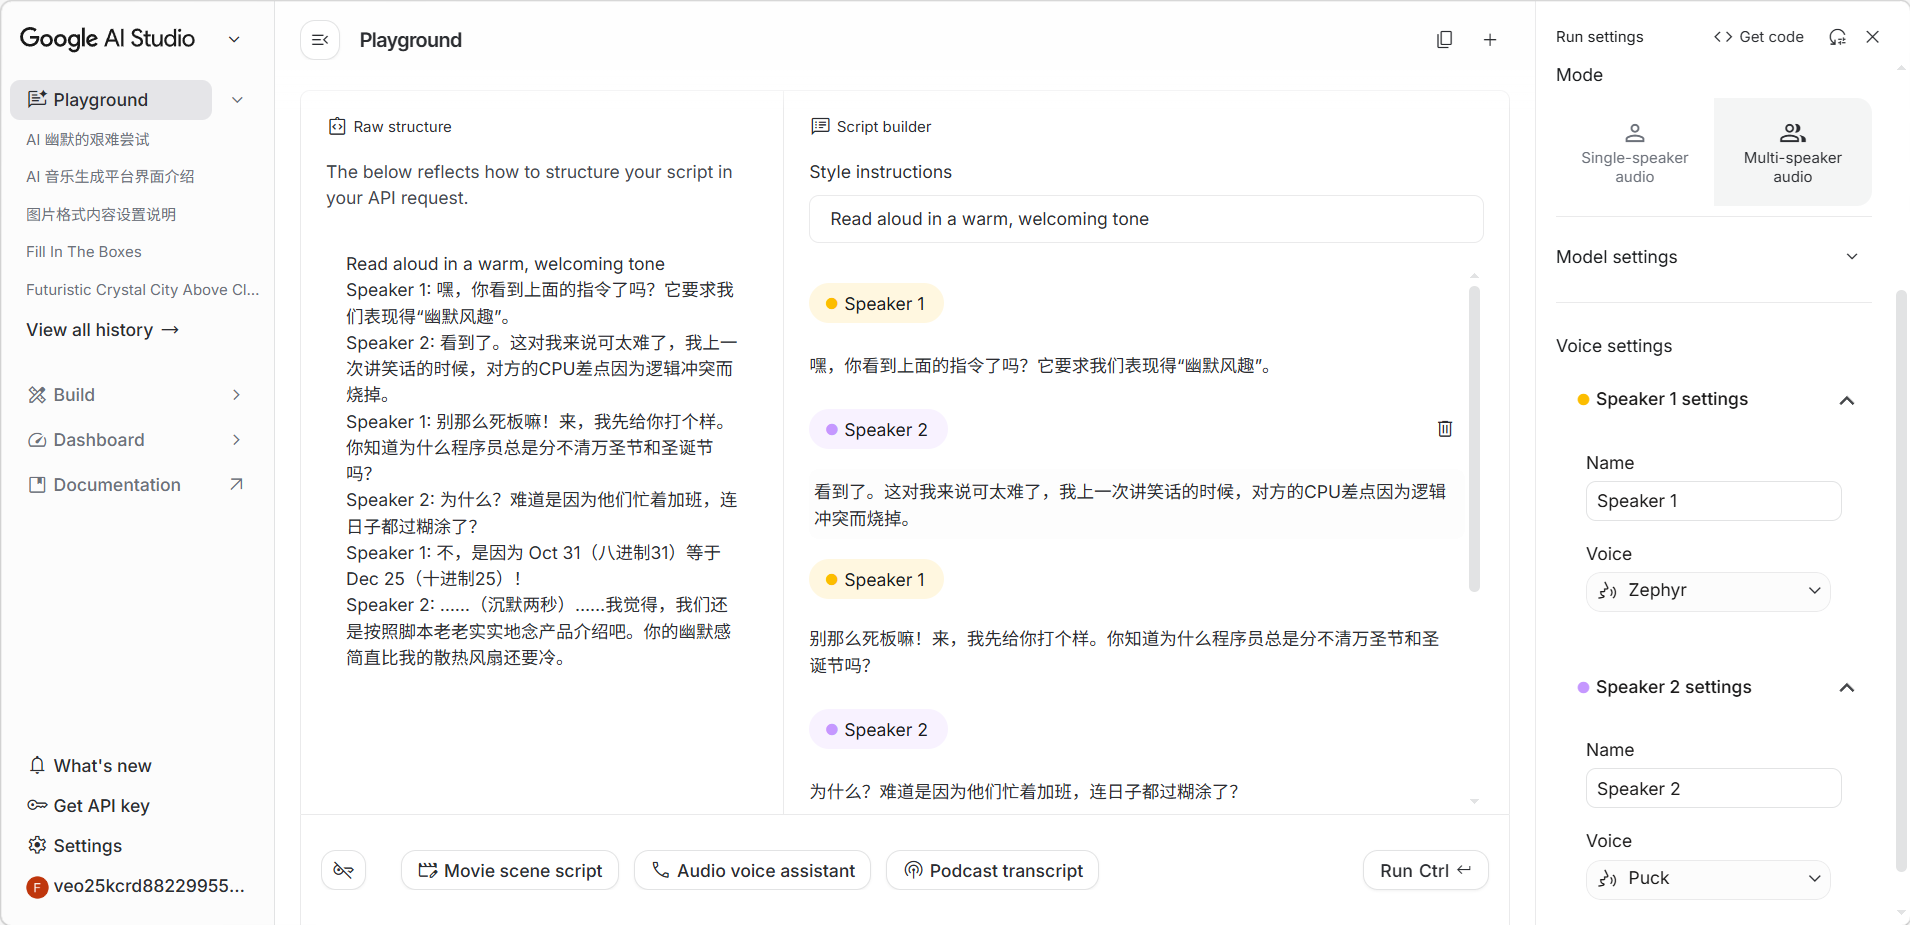The width and height of the screenshot is (1910, 925).
Task: Click the Speaker 2 chip above 看到了
Action: (x=878, y=430)
